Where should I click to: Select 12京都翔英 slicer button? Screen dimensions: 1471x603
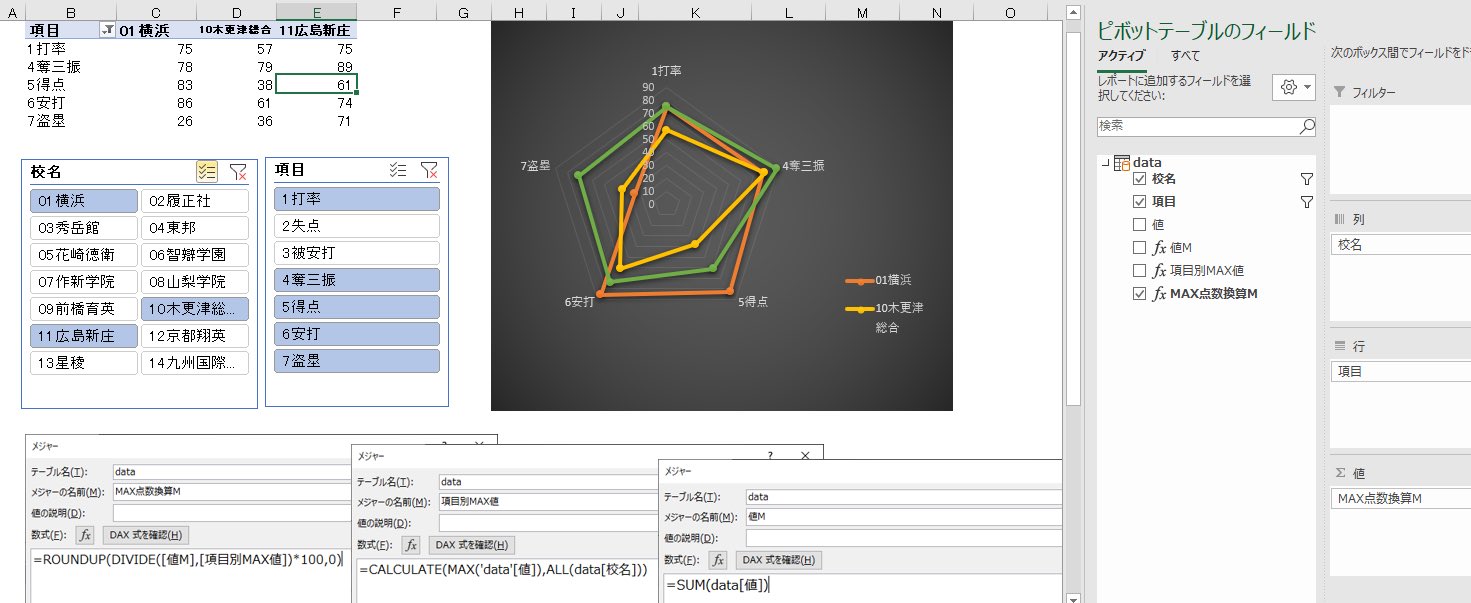[x=194, y=336]
